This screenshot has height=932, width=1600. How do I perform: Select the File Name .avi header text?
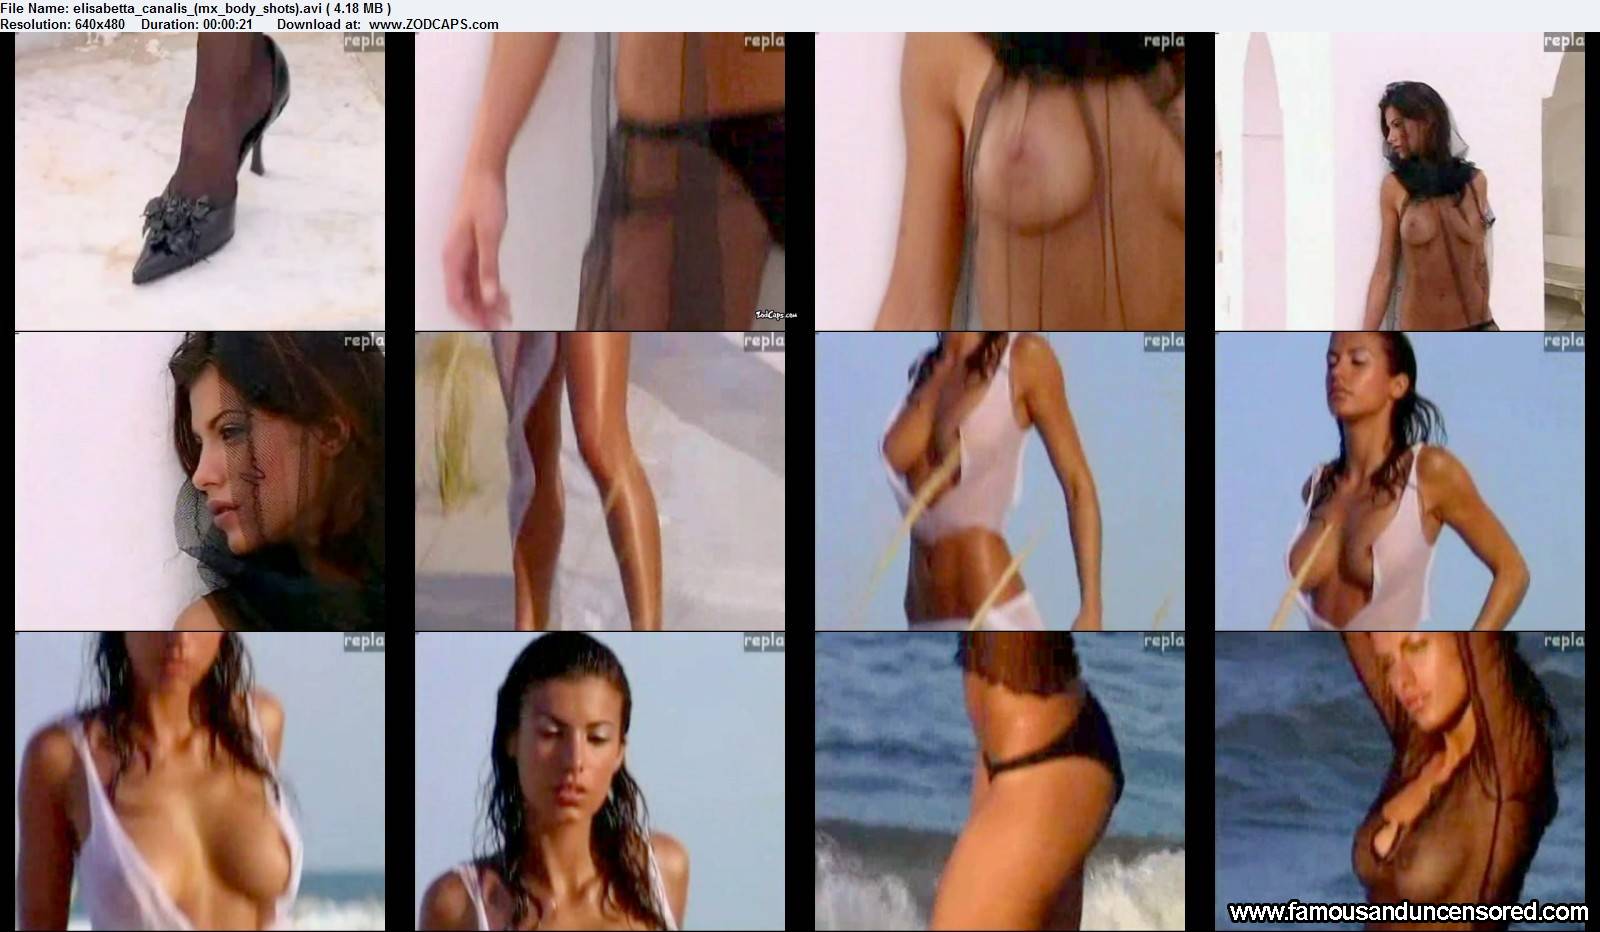coord(202,9)
